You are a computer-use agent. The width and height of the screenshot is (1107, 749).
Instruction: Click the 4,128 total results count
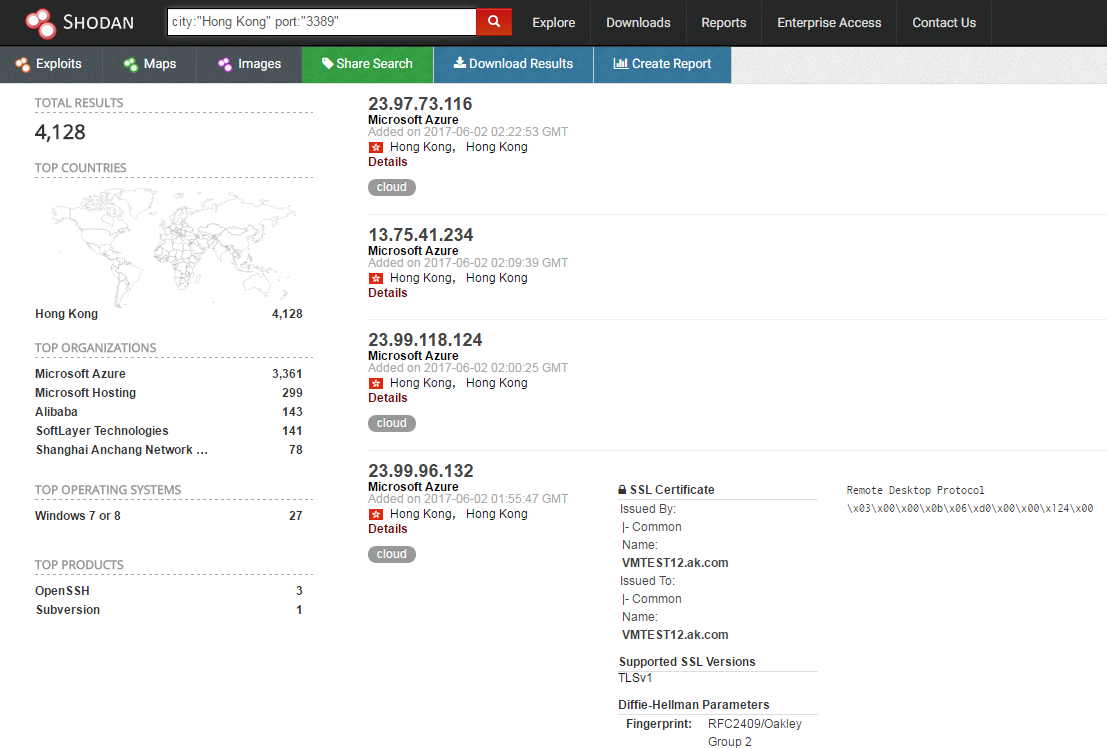pos(60,132)
